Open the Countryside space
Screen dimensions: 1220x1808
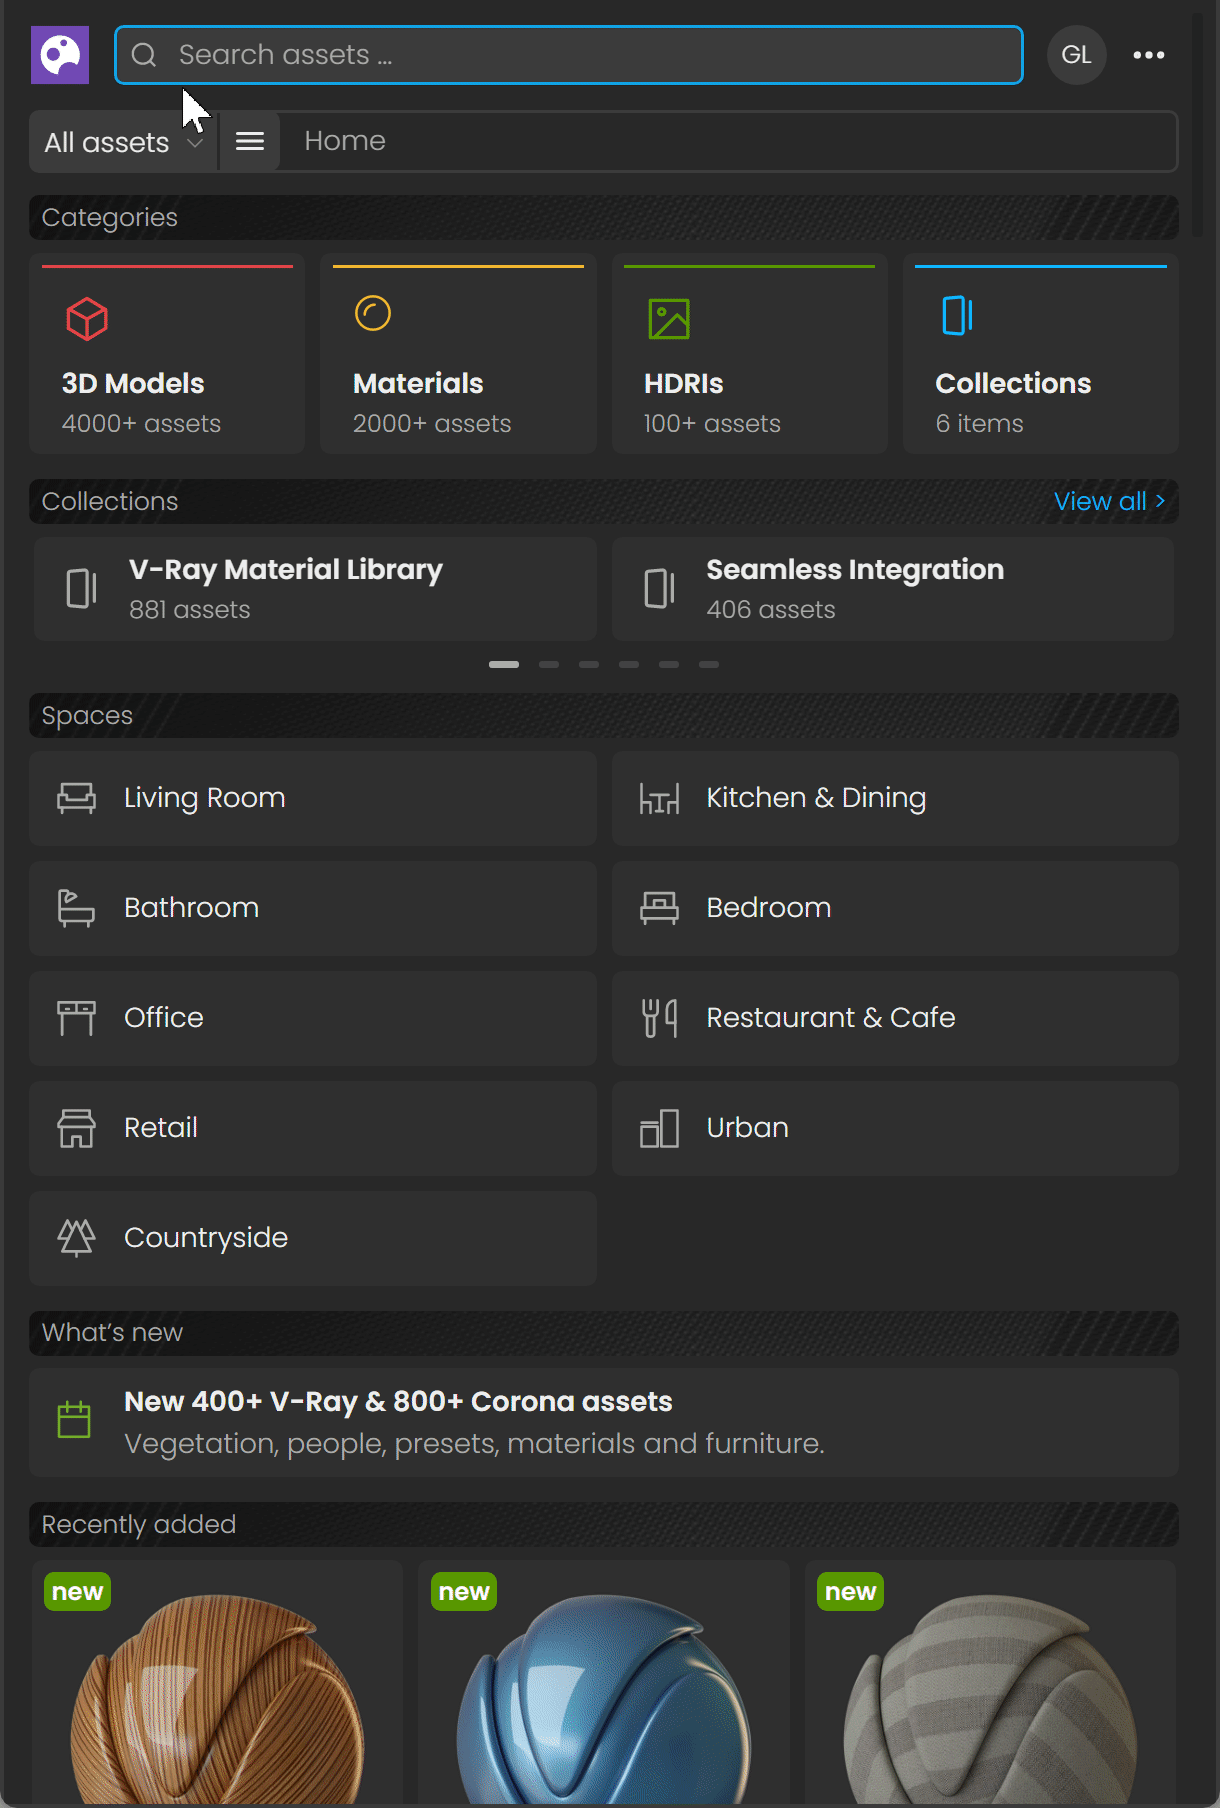313,1238
